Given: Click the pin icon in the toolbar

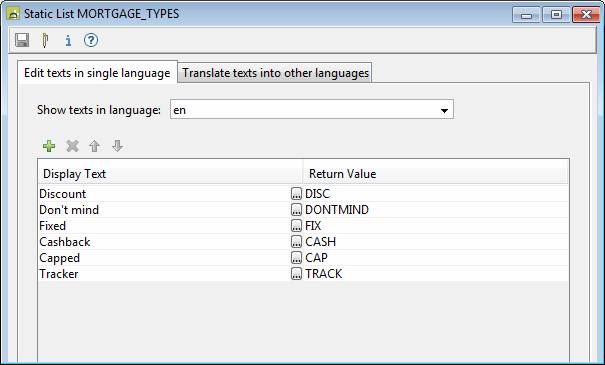Looking at the screenshot, I should (x=45, y=40).
